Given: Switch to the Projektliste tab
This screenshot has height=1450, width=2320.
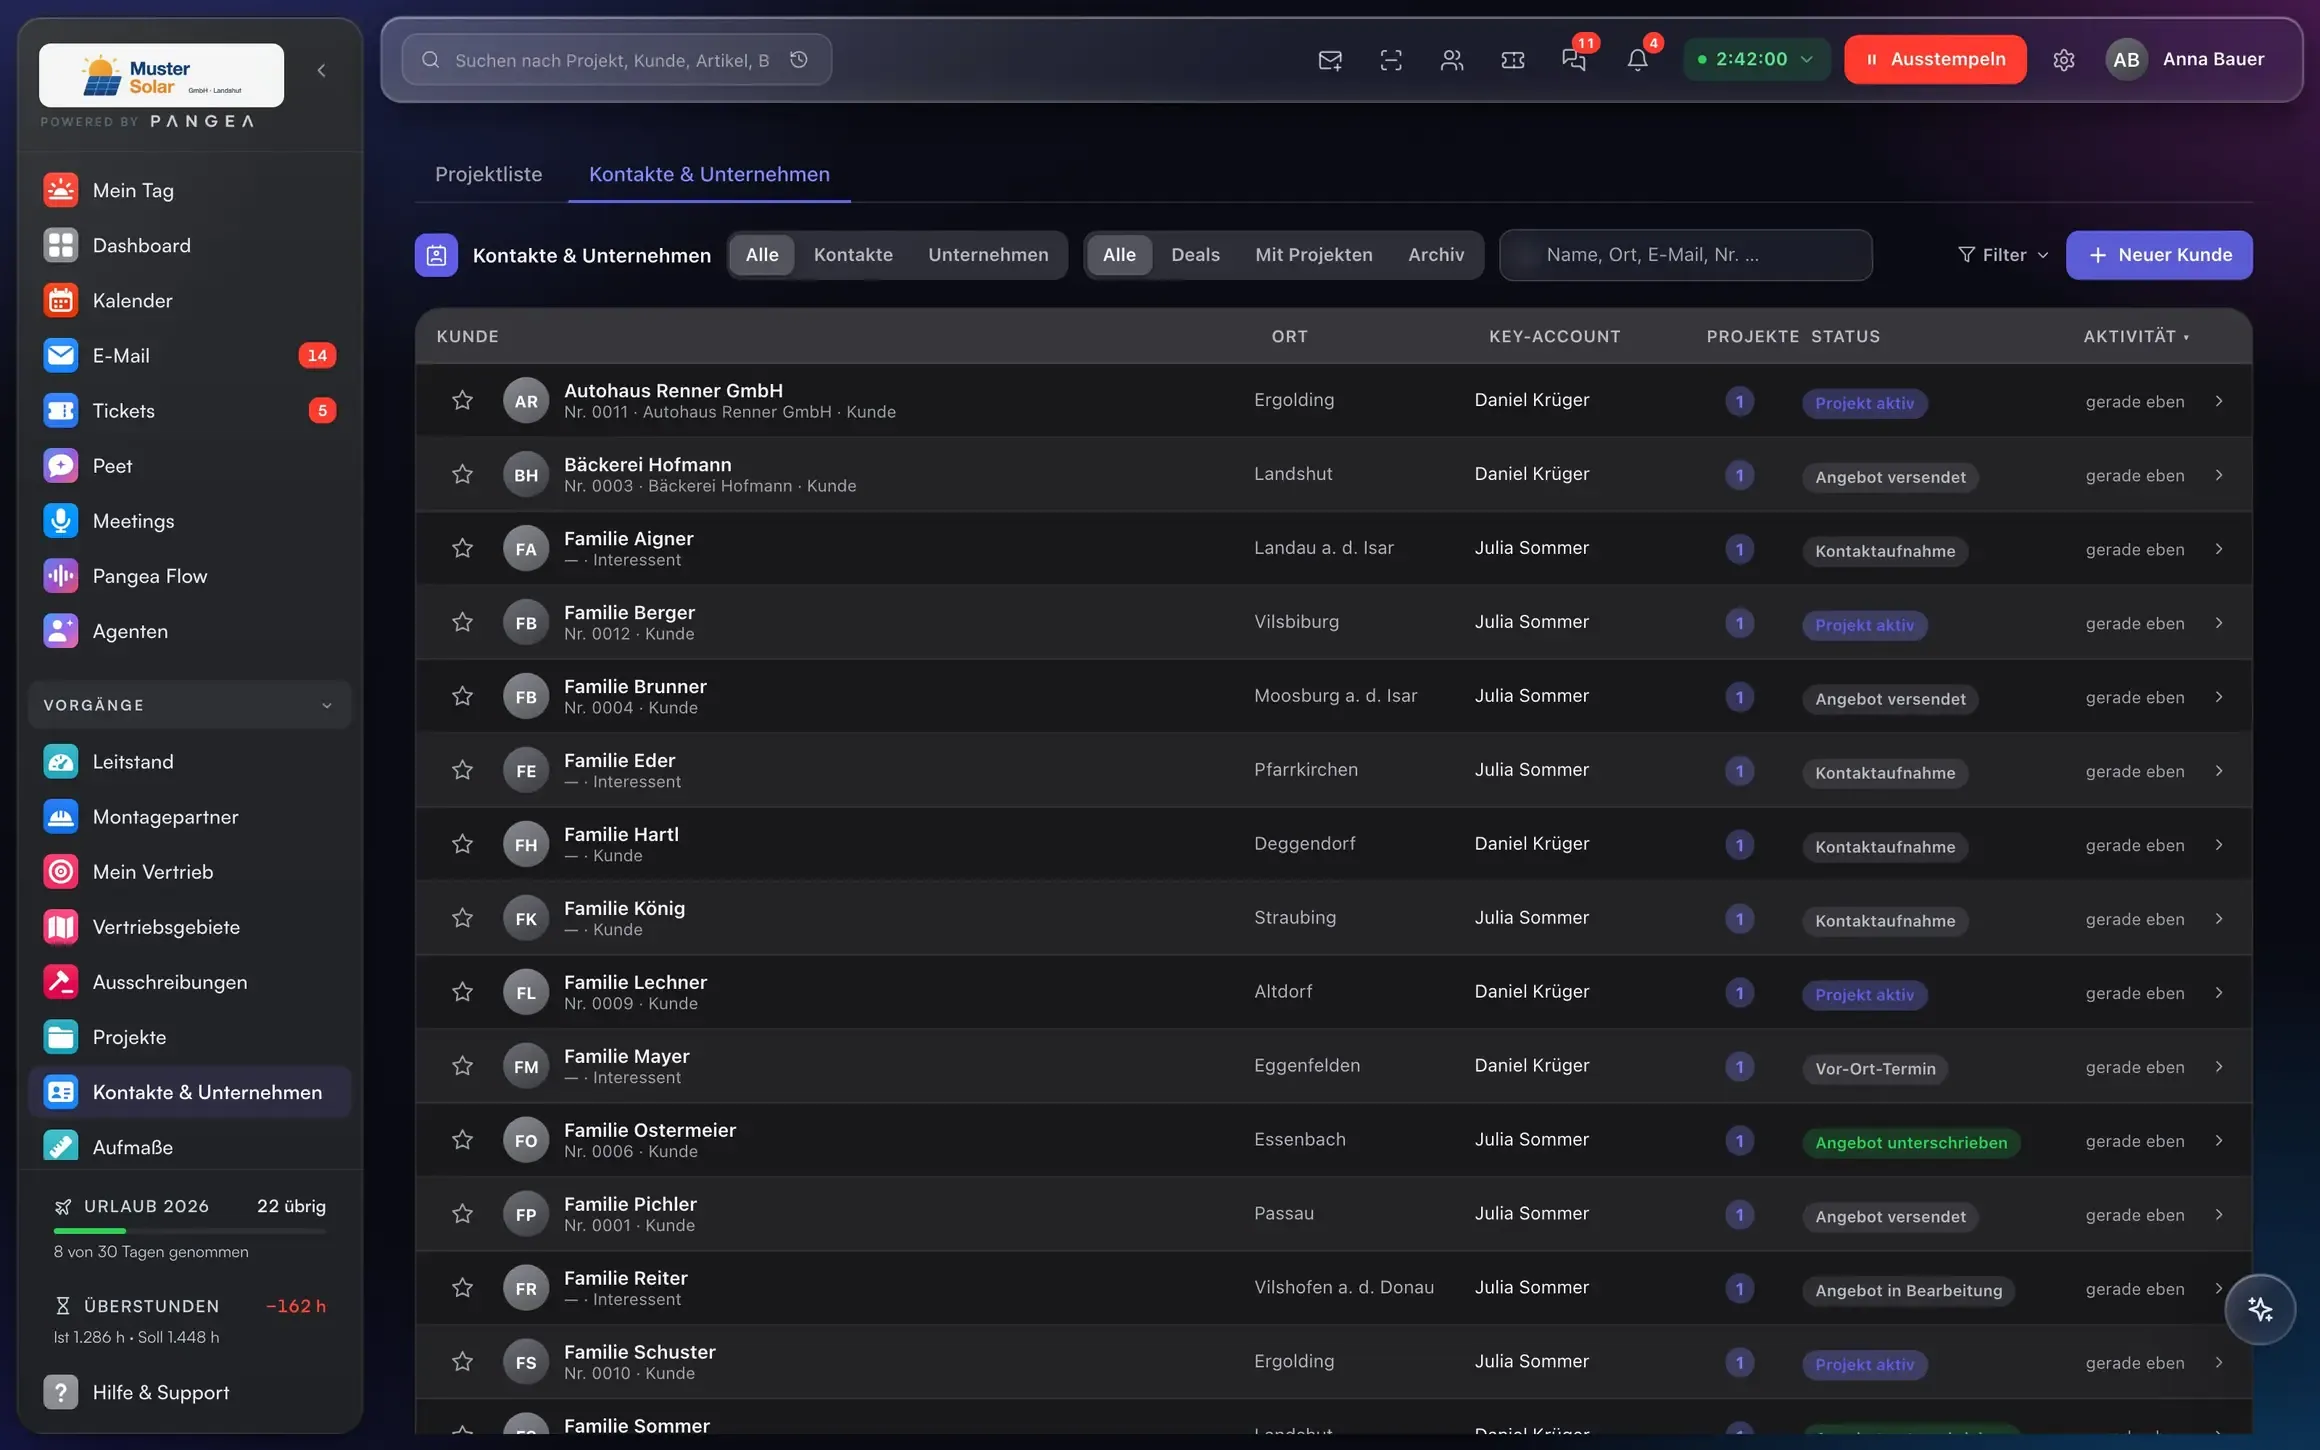Looking at the screenshot, I should pos(488,174).
